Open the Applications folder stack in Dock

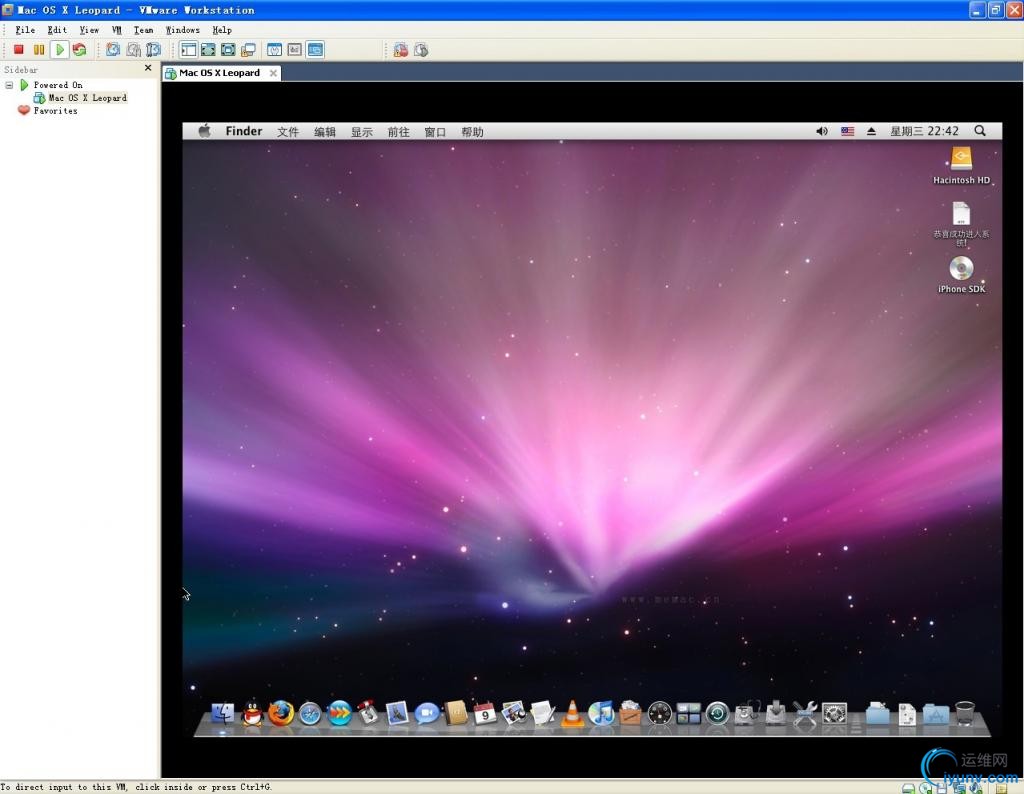[x=936, y=714]
